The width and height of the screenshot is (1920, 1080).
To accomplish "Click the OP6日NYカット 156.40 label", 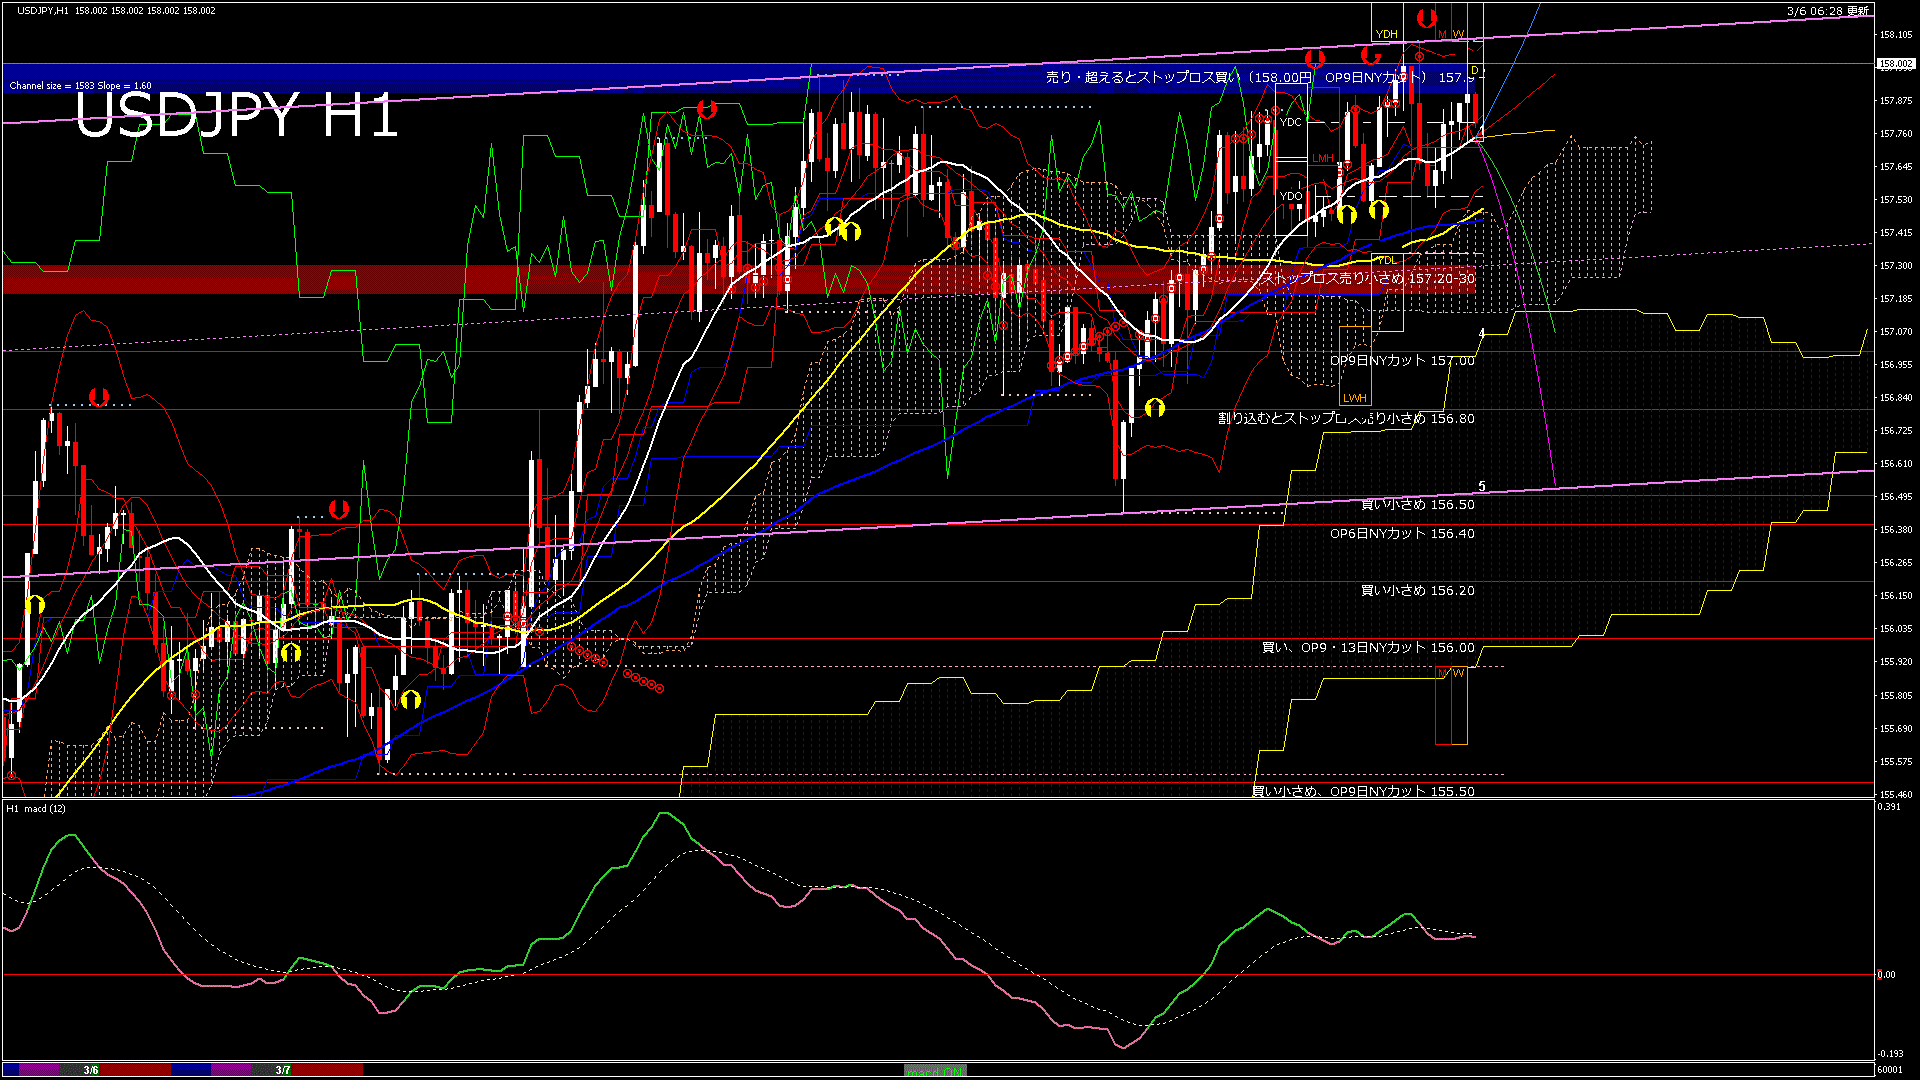I will [x=1402, y=533].
